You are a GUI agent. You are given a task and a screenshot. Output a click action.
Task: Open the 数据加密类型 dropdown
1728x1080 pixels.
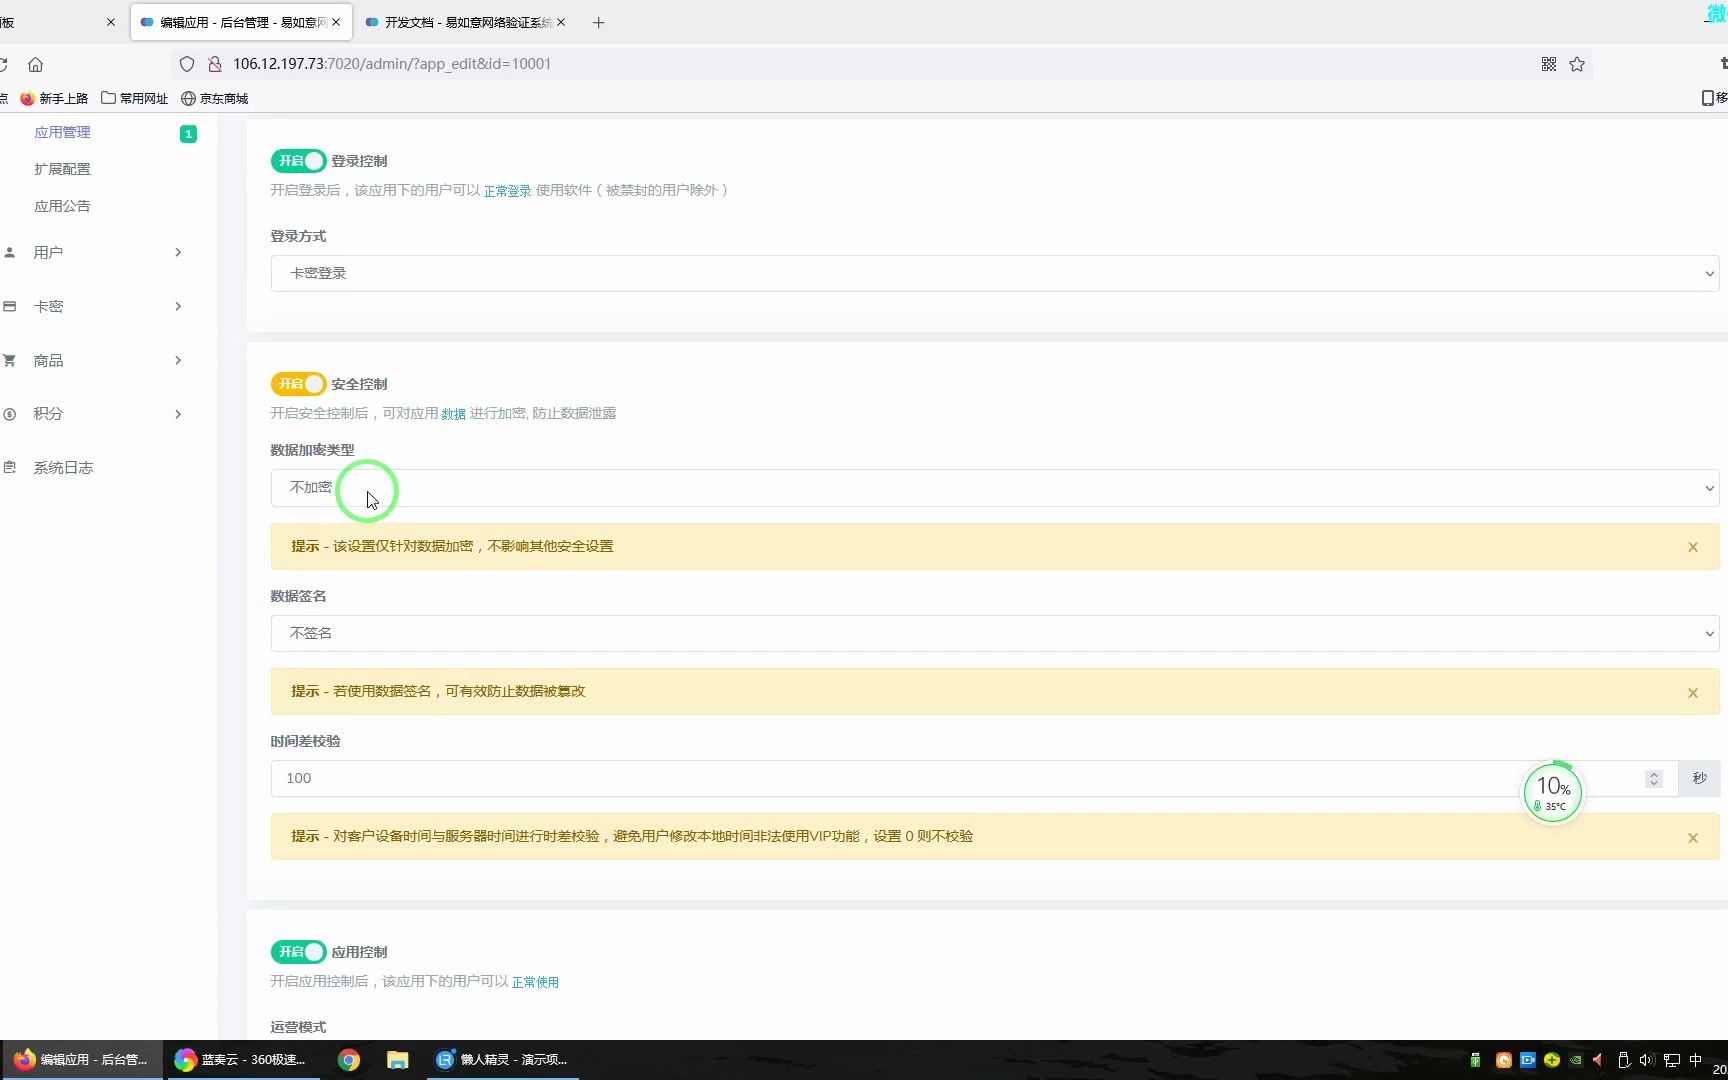point(995,488)
